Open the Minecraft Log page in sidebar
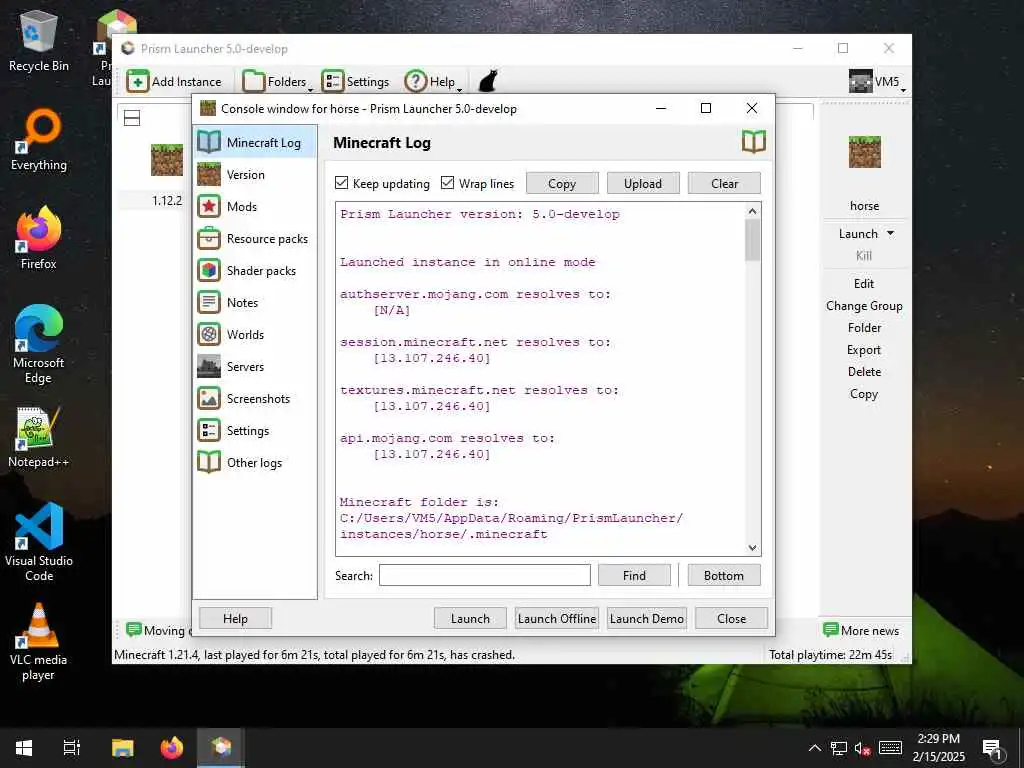This screenshot has height=768, width=1024. (x=255, y=142)
